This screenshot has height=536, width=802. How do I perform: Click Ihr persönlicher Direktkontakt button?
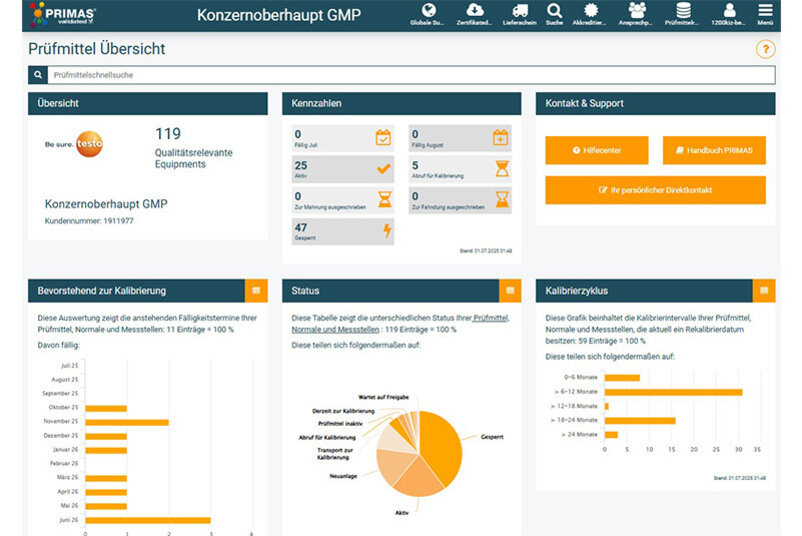pos(655,189)
